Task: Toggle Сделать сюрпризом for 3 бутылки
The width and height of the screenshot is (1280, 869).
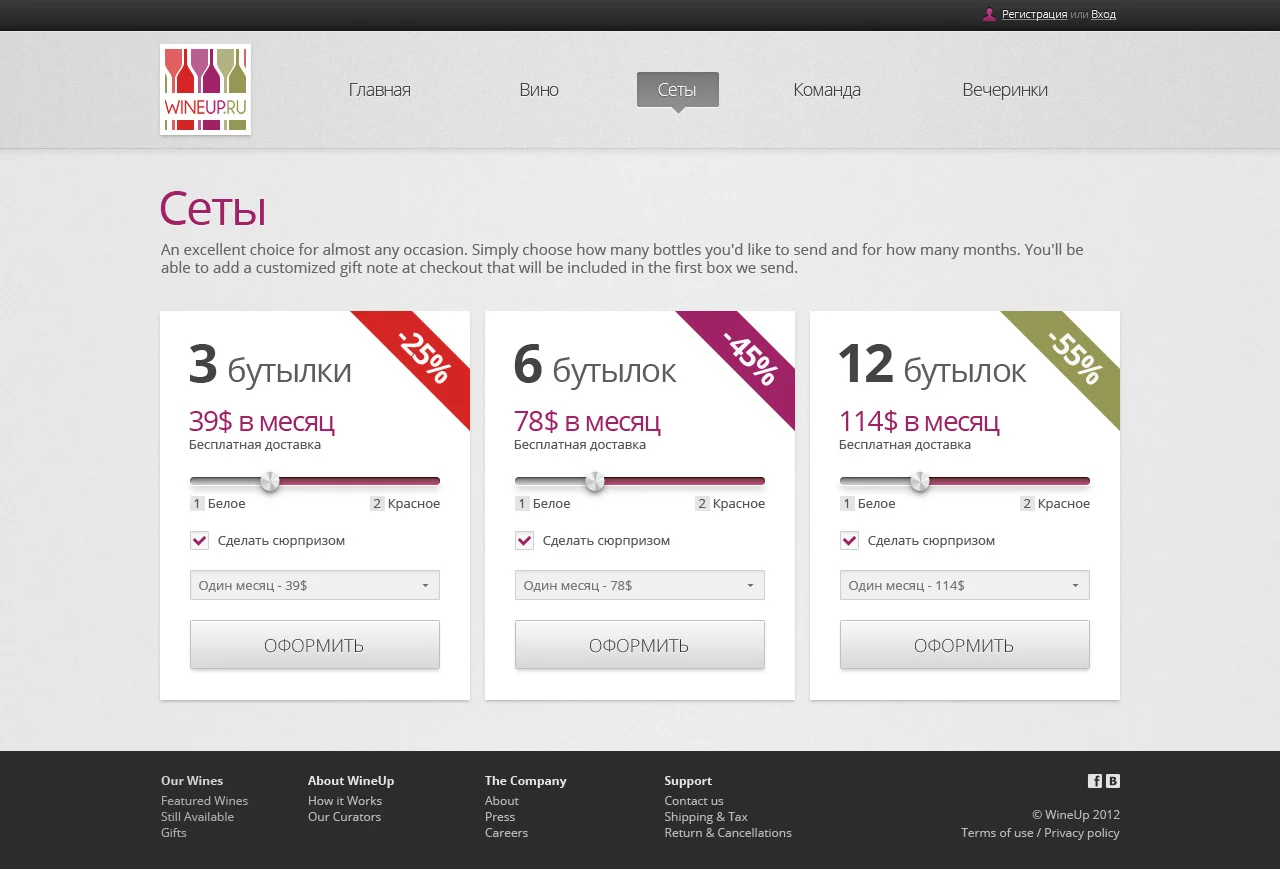Action: click(199, 541)
